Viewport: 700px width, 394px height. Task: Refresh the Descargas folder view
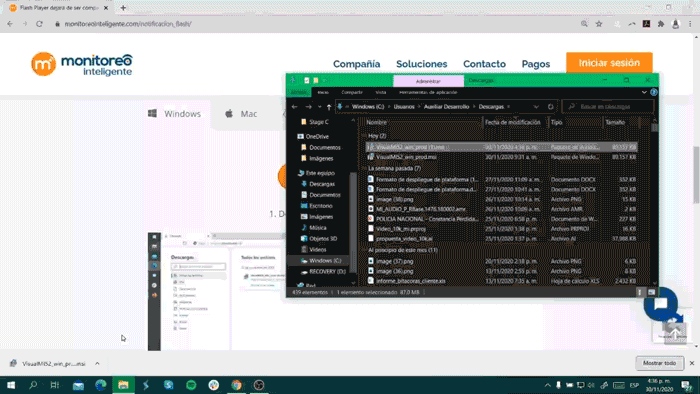550,107
